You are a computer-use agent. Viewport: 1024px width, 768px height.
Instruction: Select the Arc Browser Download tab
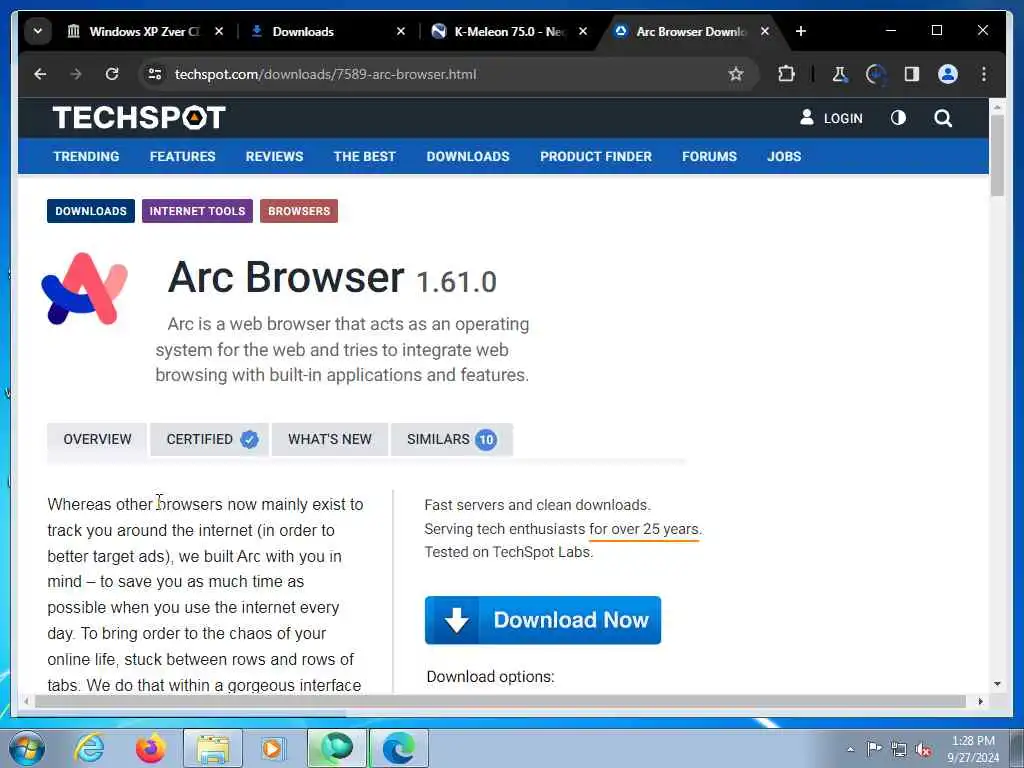[691, 31]
